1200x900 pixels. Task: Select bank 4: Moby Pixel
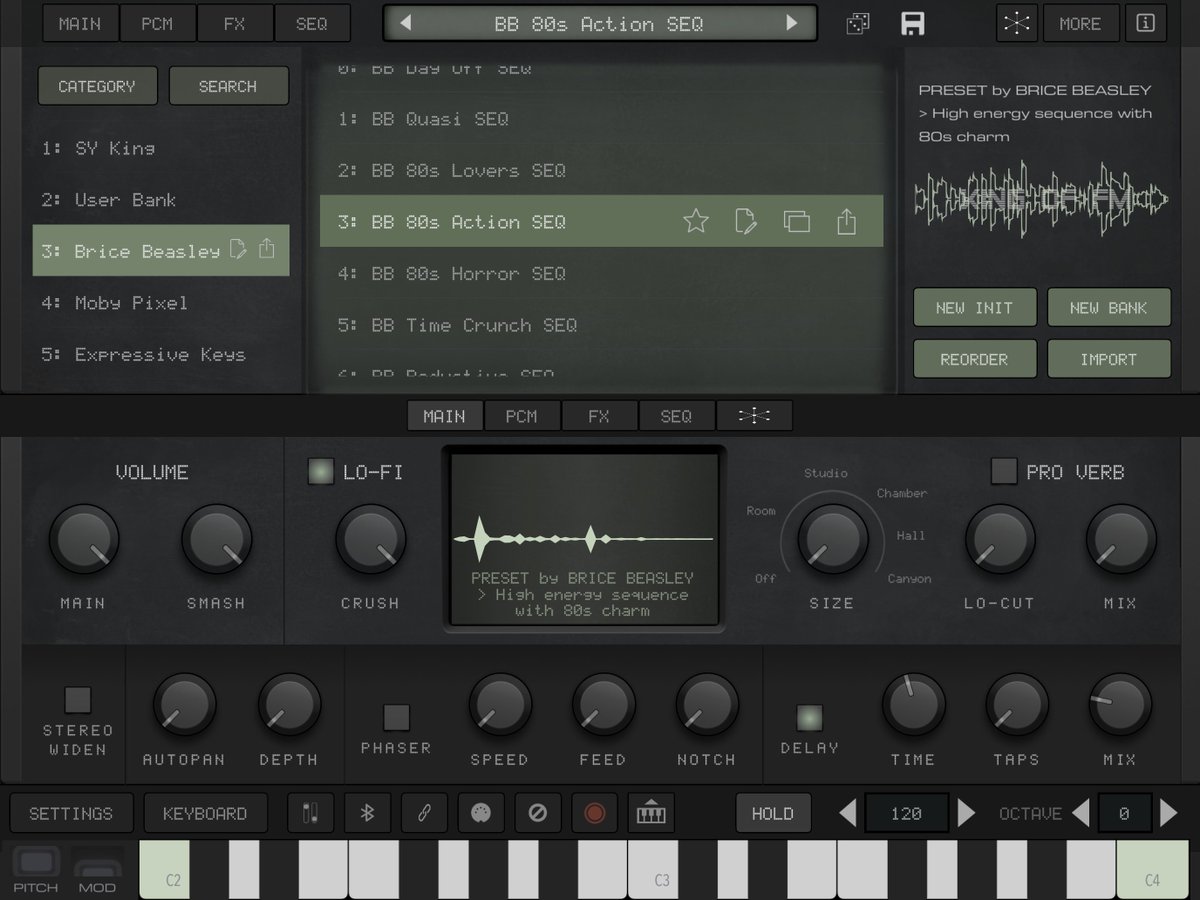(x=160, y=302)
